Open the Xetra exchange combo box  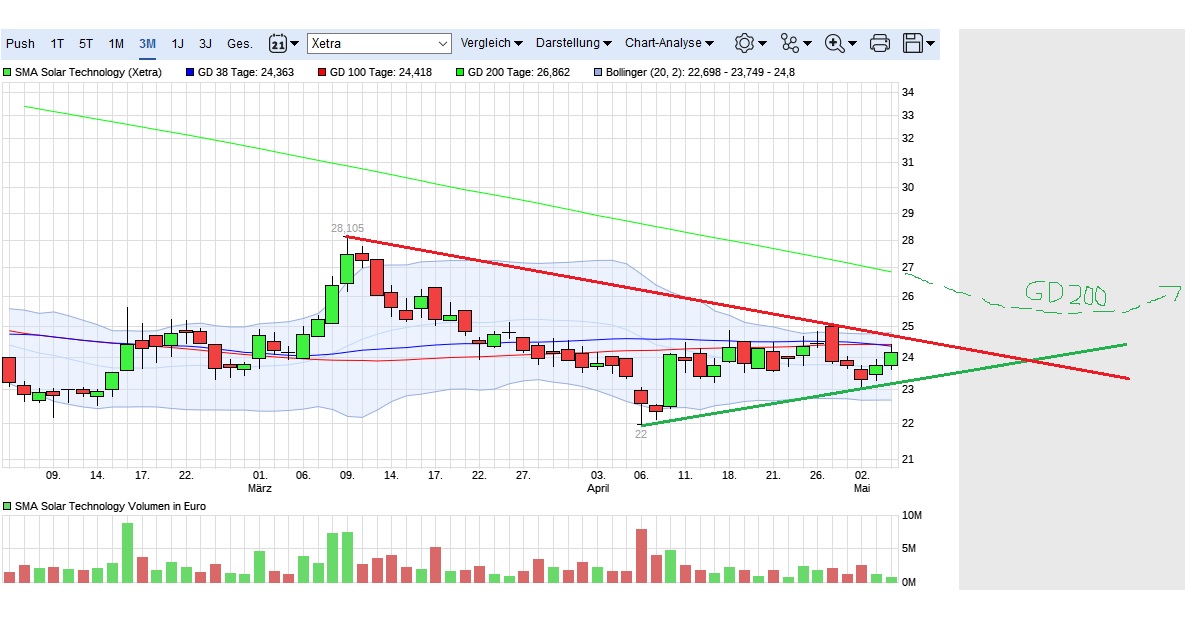tap(379, 44)
